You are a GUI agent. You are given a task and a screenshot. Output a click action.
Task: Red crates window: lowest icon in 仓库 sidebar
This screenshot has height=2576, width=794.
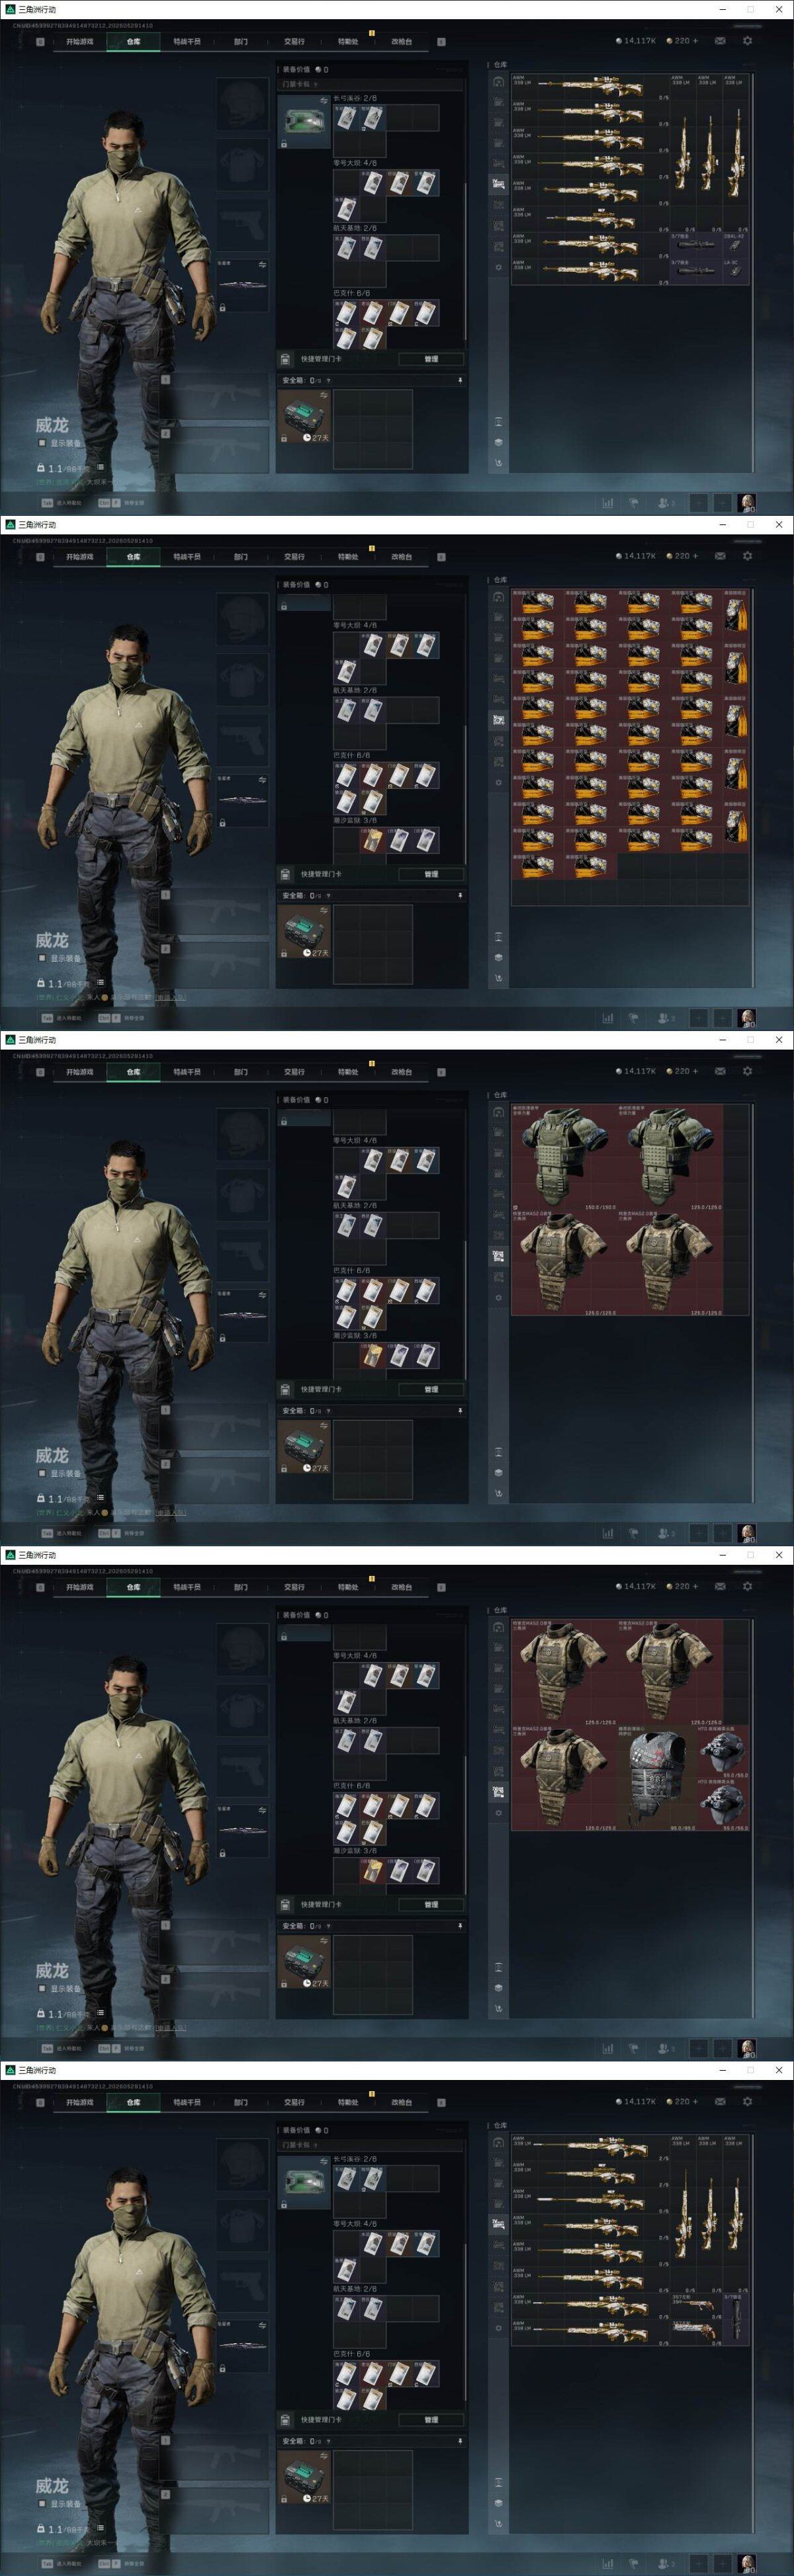[x=499, y=978]
